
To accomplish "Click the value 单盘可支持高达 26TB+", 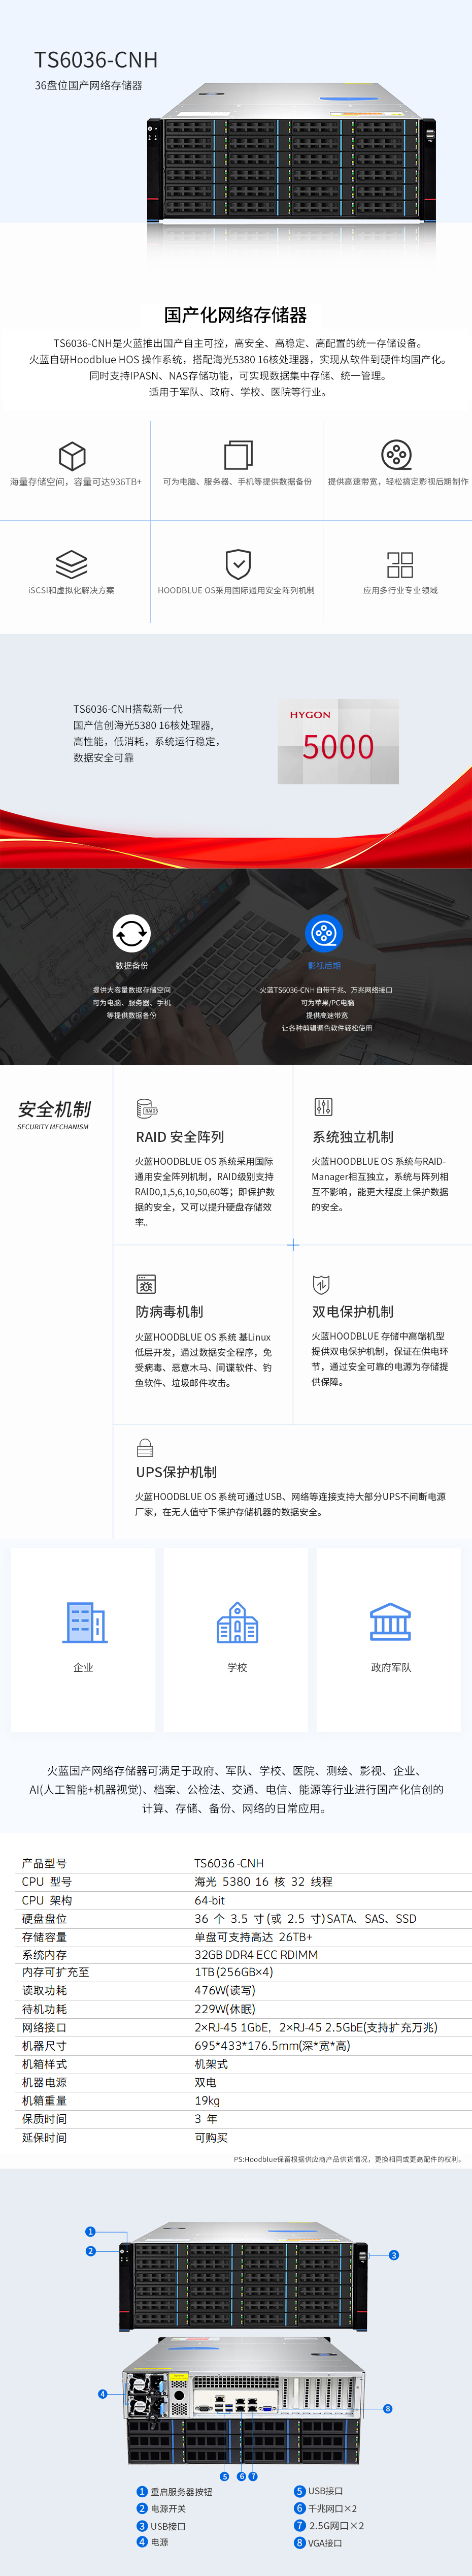I will [x=253, y=1937].
